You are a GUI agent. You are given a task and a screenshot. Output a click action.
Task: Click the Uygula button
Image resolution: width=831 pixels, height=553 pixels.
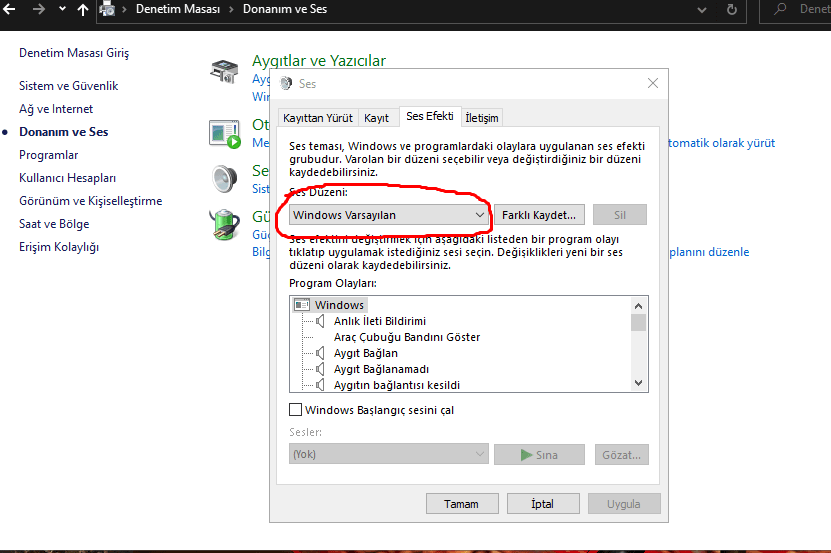coord(624,504)
